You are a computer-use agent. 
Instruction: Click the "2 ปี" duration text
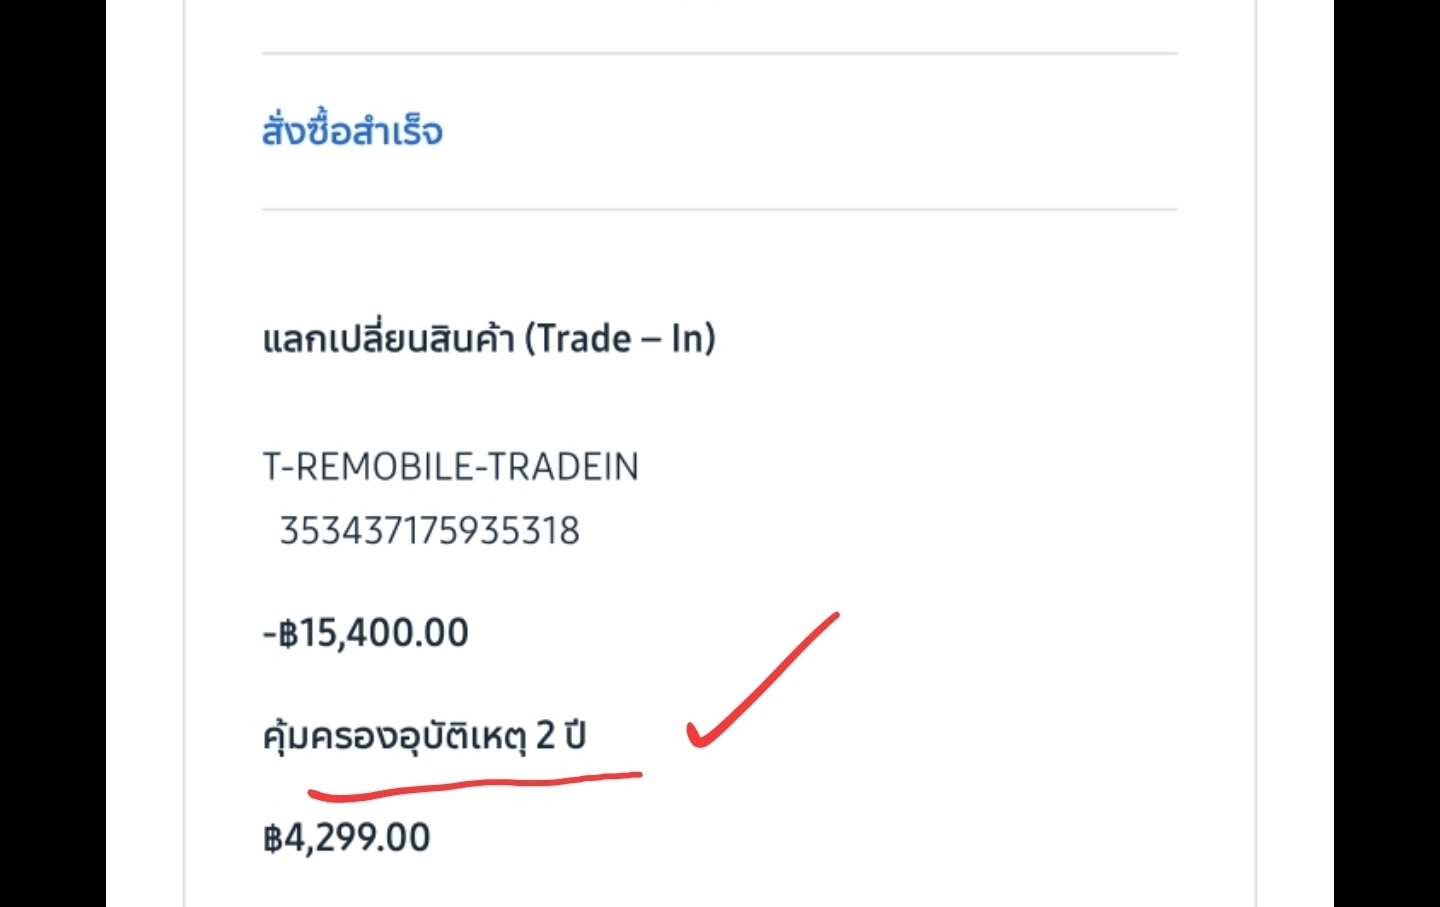point(561,736)
